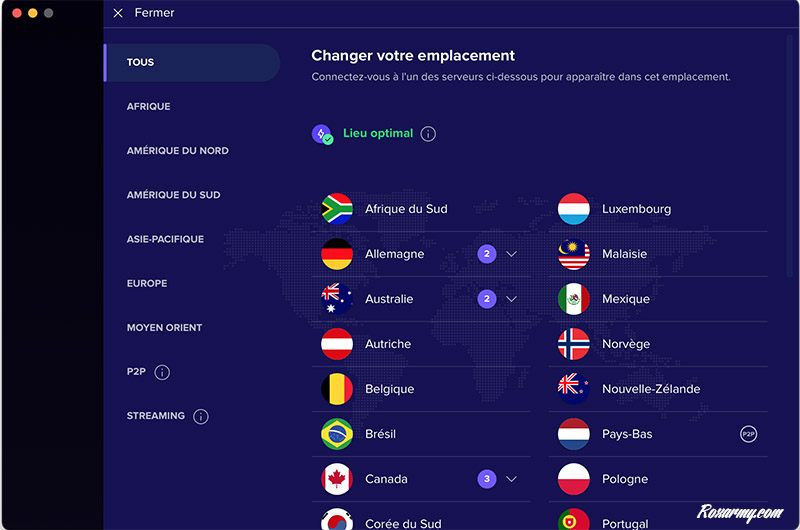The image size is (800, 530).
Task: Switch to the Asie-Pacifique tab
Action: (165, 239)
